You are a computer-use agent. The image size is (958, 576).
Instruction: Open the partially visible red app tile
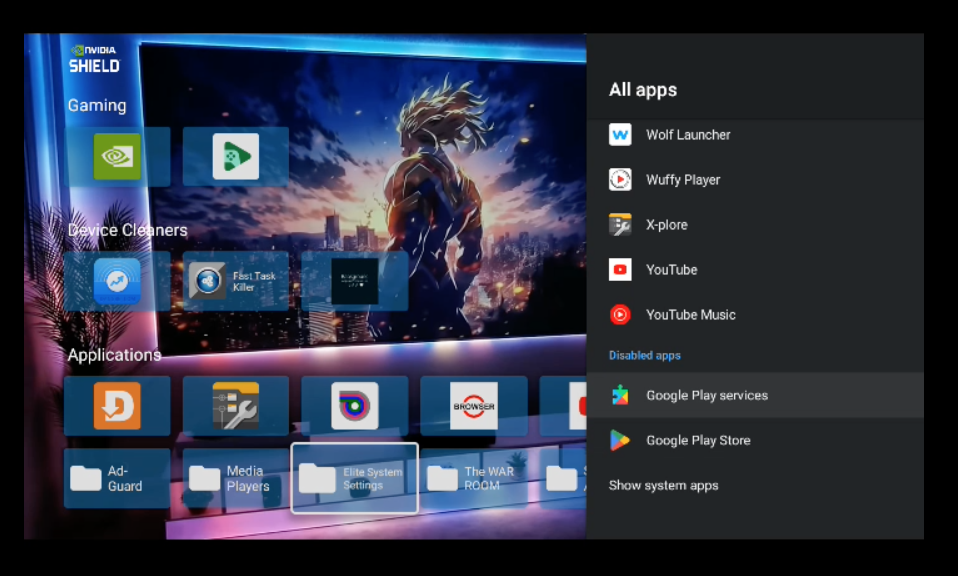pos(563,406)
